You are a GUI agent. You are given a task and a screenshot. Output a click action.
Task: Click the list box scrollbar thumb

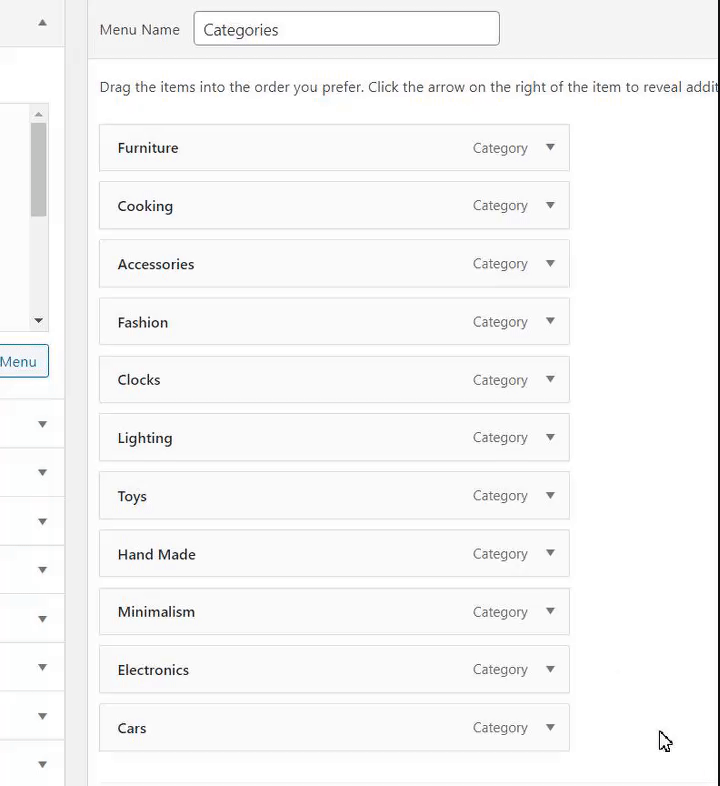39,170
